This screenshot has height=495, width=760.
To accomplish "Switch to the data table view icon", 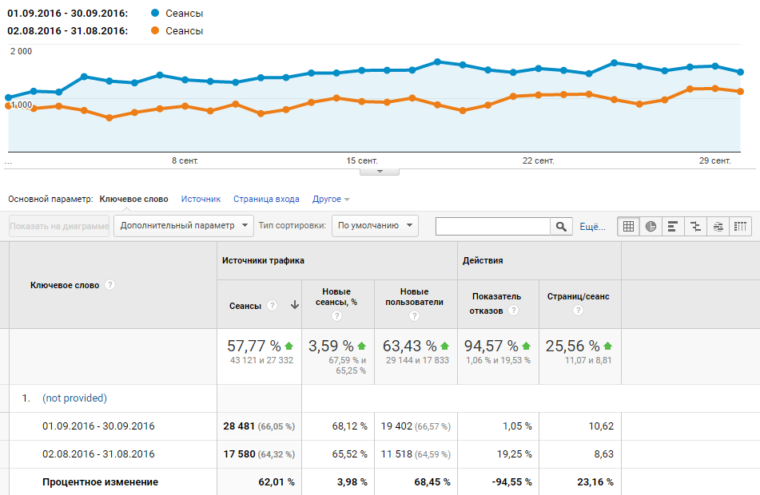I will (x=628, y=226).
